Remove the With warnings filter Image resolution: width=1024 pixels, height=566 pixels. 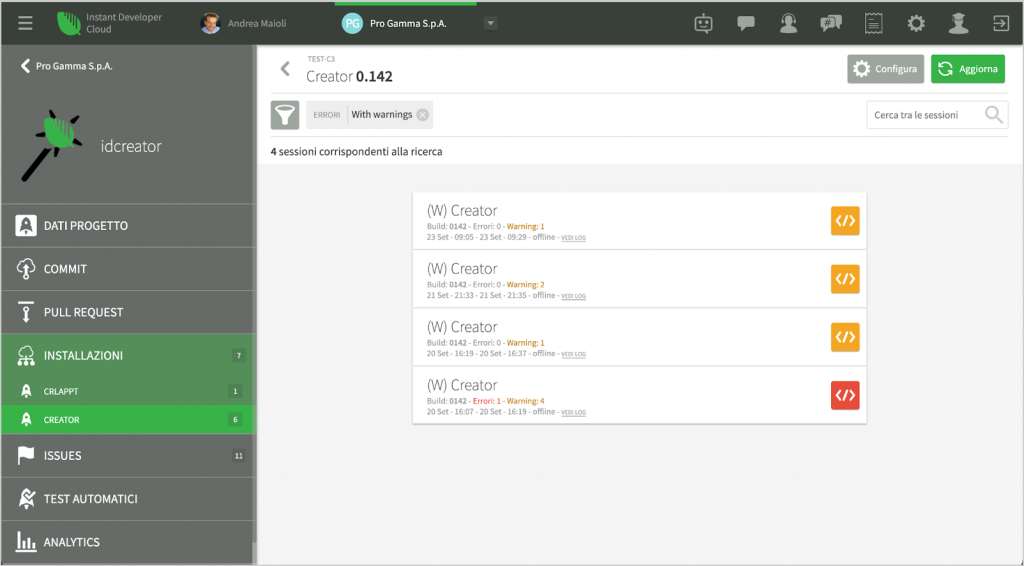click(423, 115)
